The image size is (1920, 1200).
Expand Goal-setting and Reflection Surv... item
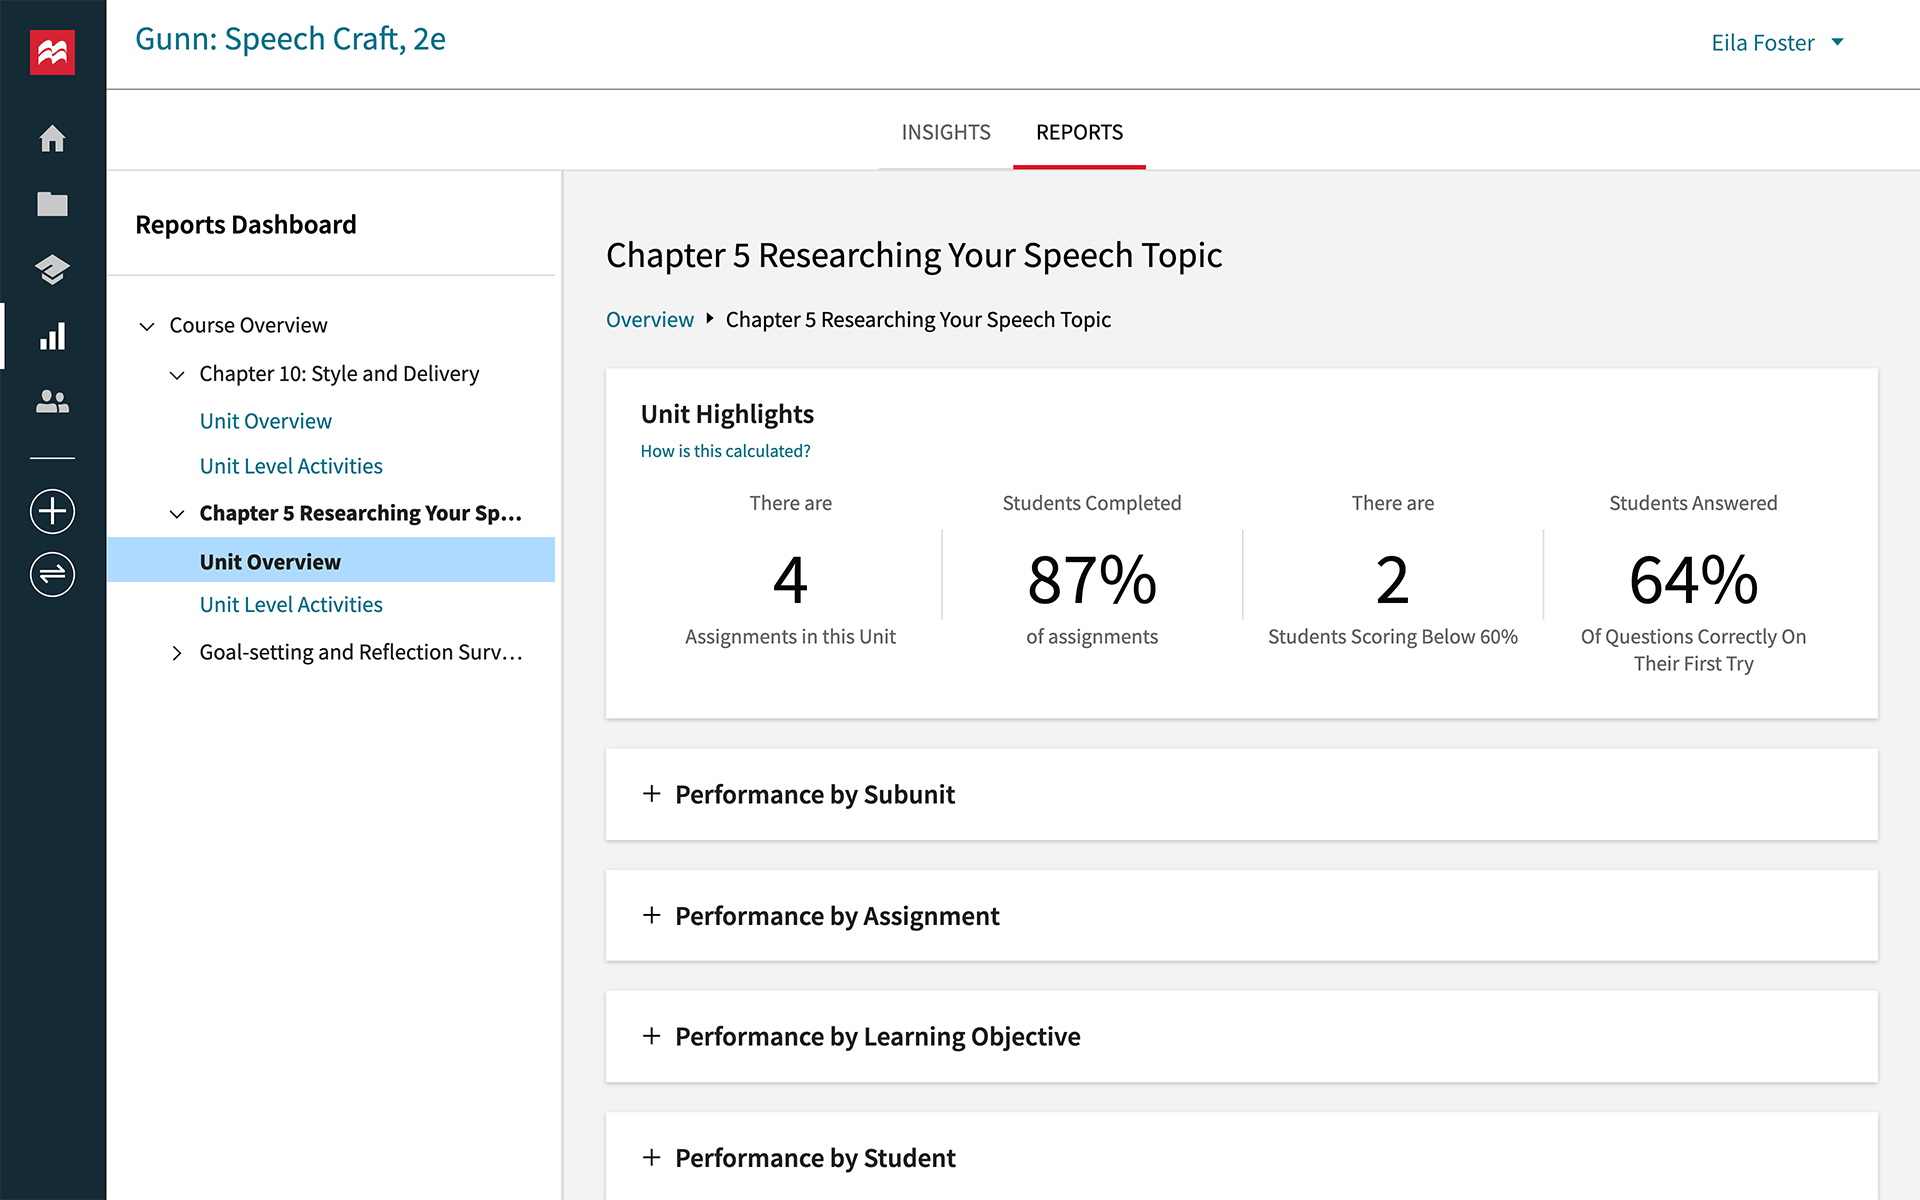click(176, 651)
